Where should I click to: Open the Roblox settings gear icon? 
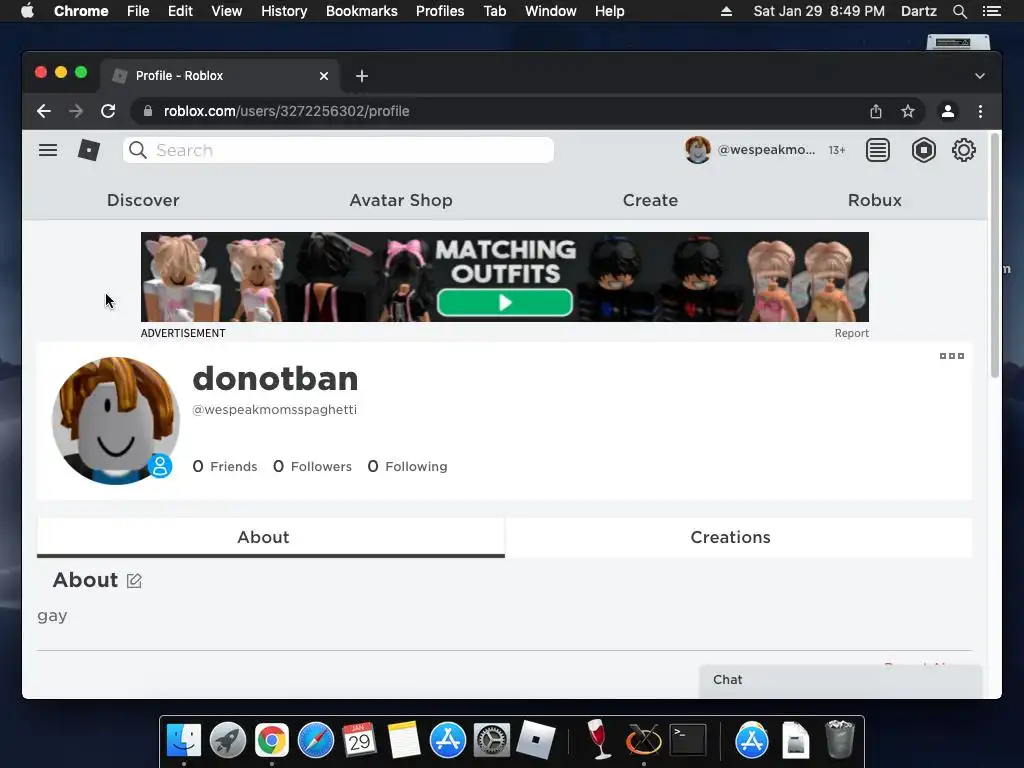point(963,150)
